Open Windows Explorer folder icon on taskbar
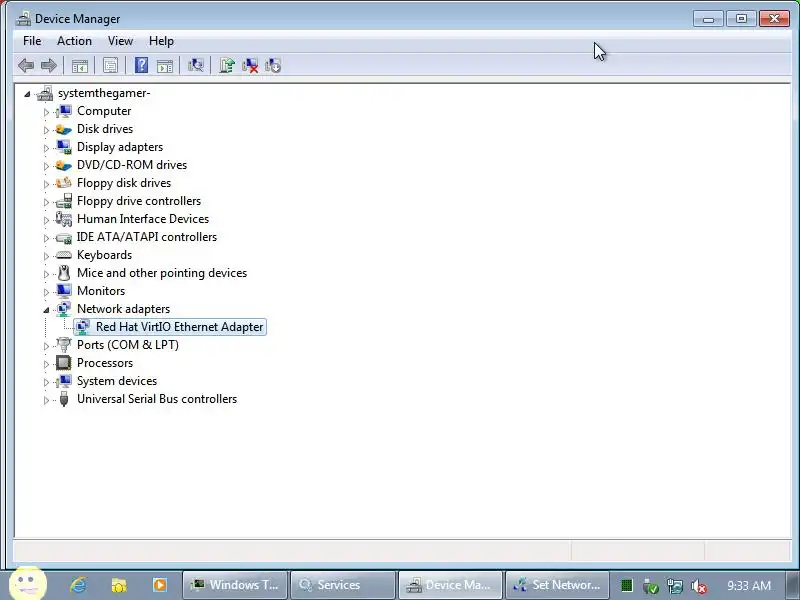The image size is (800, 600). pos(119,585)
